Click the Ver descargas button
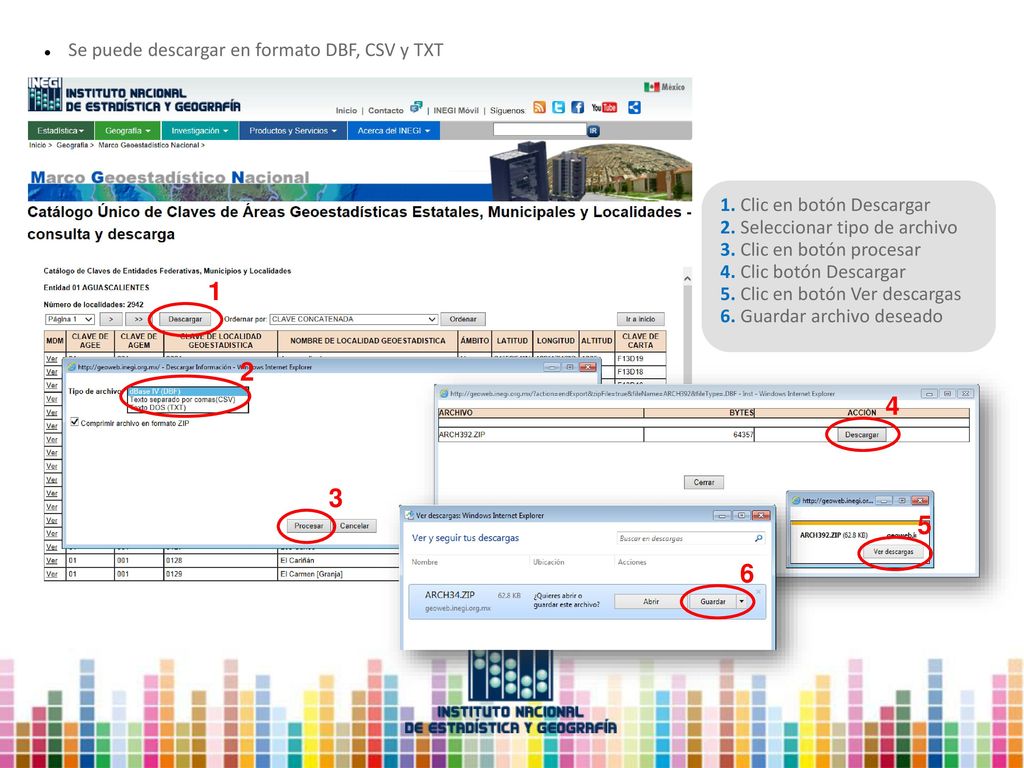The image size is (1024, 768). tap(893, 552)
